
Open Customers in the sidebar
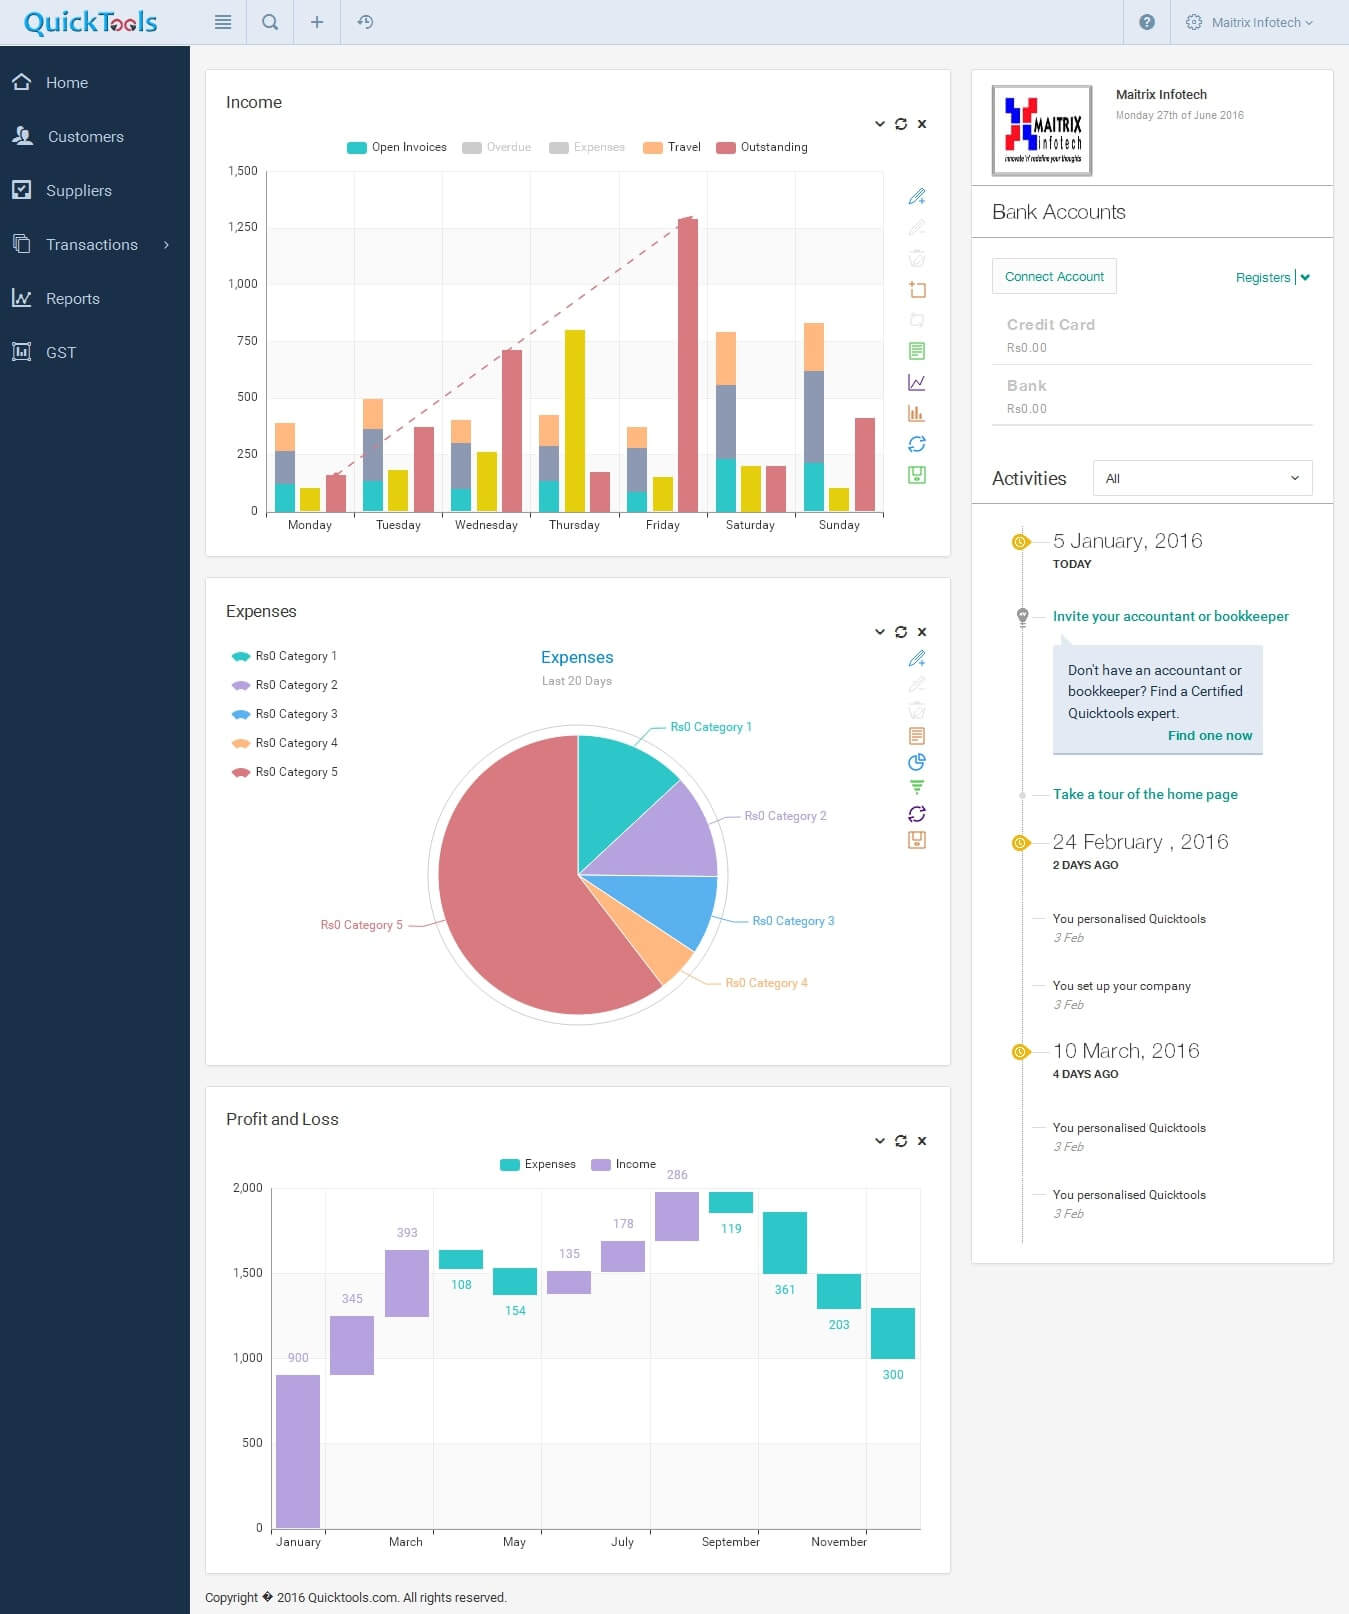pos(85,137)
